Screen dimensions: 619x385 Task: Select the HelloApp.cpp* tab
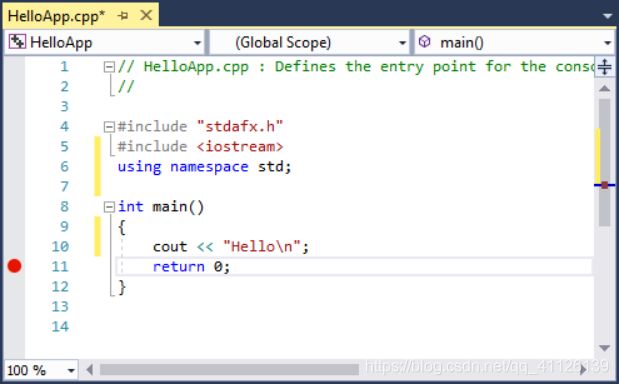56,16
